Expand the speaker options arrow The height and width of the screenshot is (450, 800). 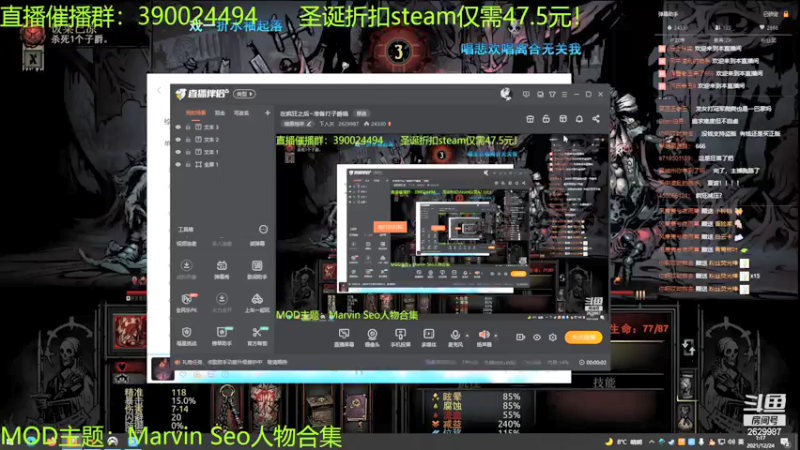495,336
